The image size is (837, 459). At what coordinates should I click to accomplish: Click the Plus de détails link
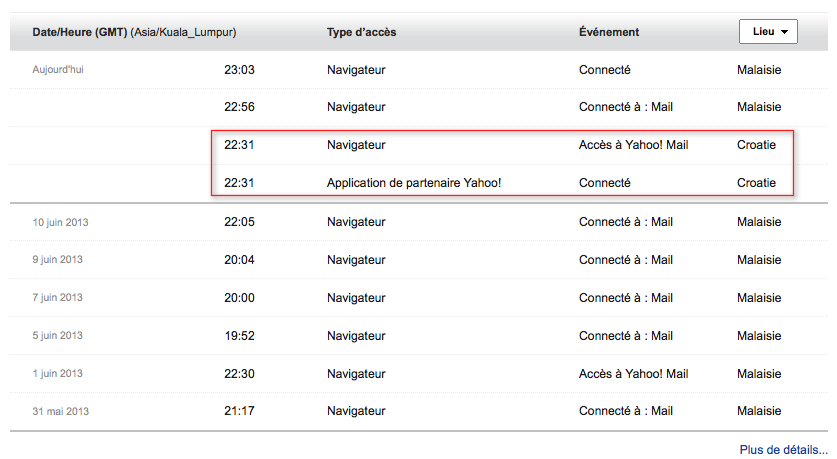pyautogui.click(x=783, y=449)
